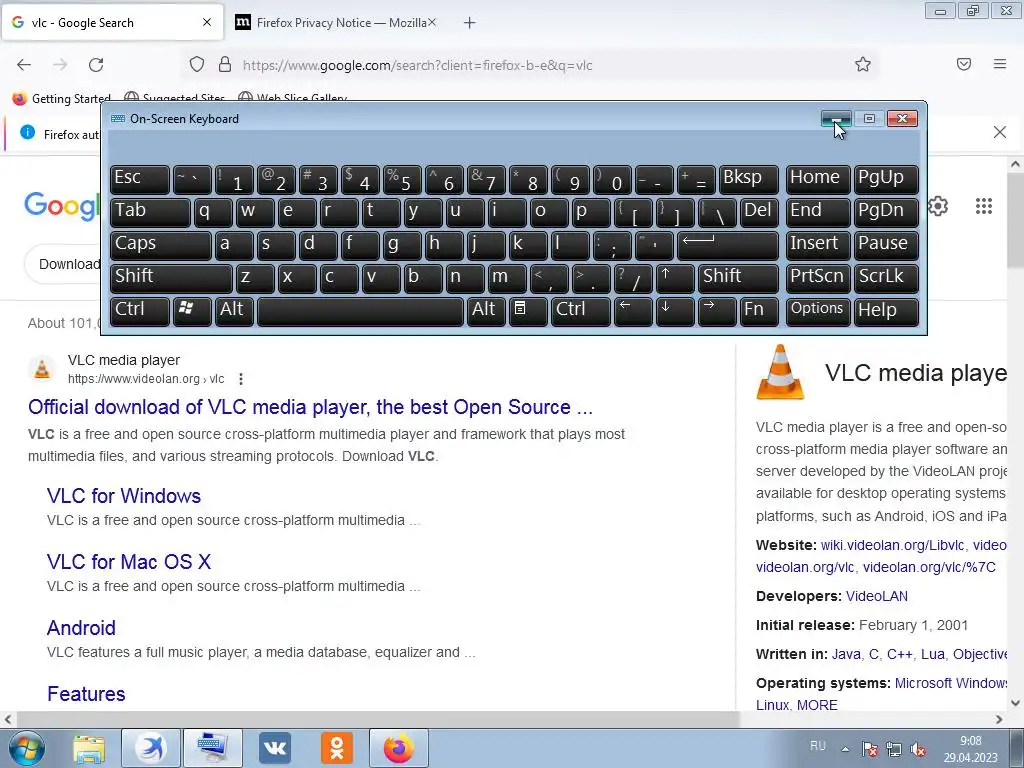1024x768 pixels.
Task: Open the Features sitelink
Action: (x=86, y=694)
